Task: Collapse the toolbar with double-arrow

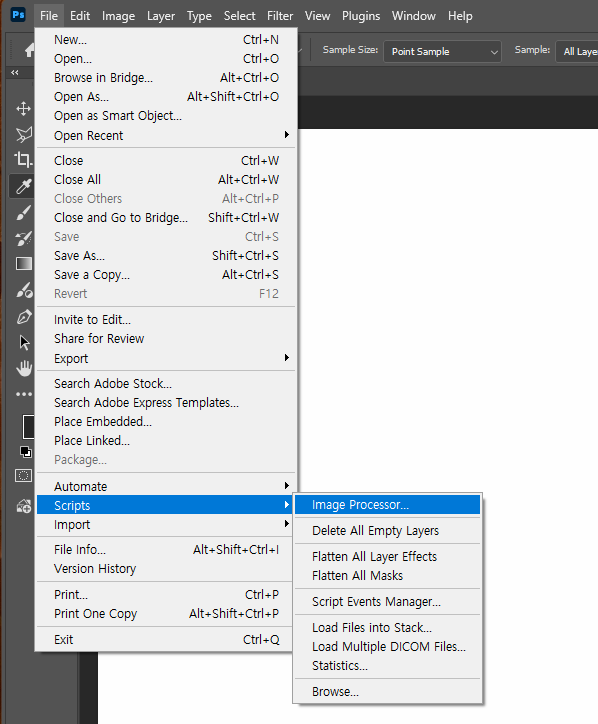Action: click(15, 72)
